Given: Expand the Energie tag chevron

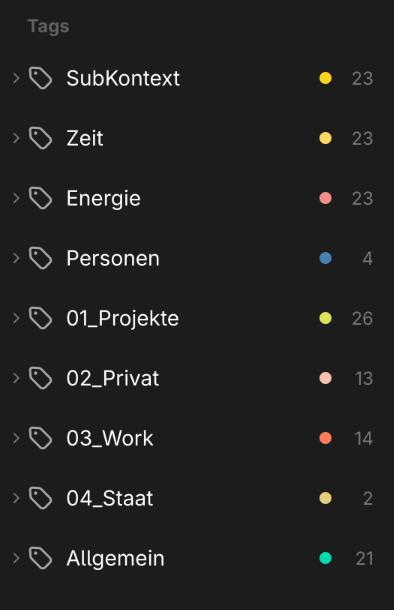Looking at the screenshot, I should pyautogui.click(x=16, y=198).
